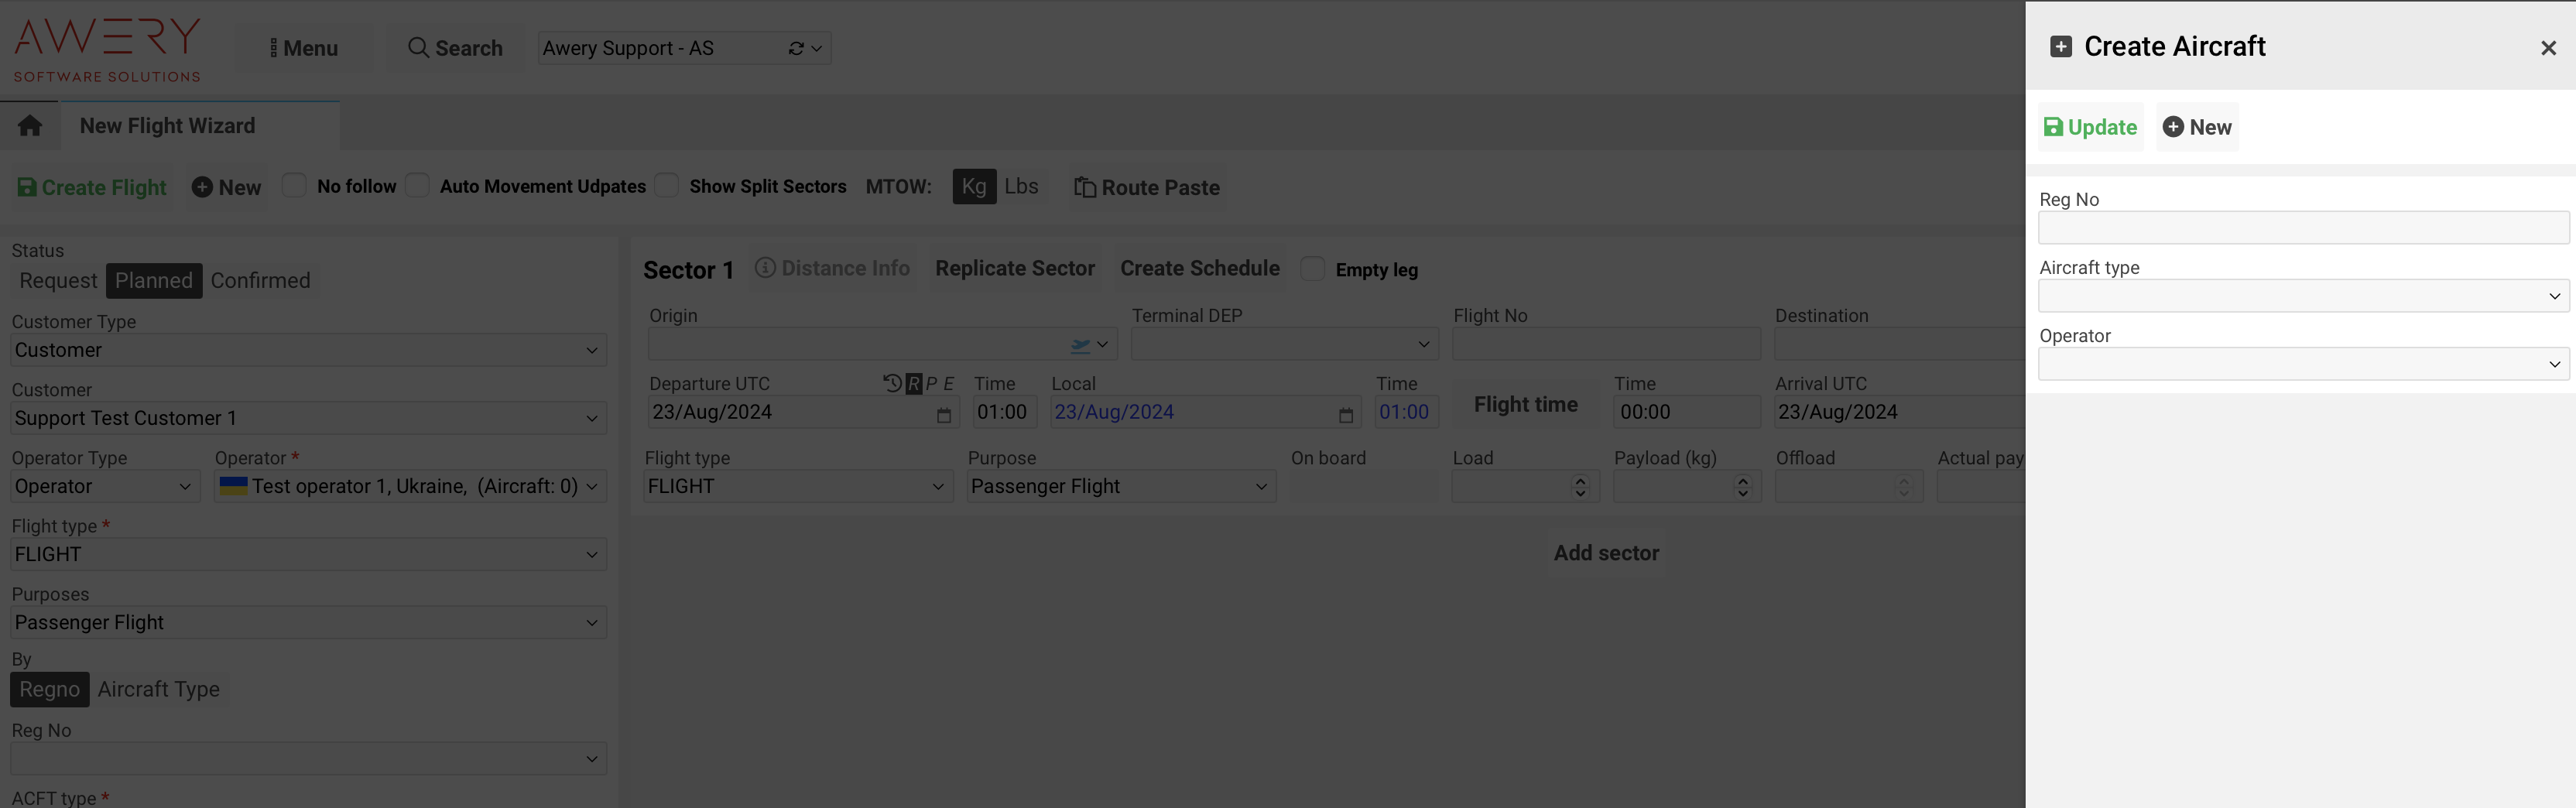This screenshot has height=808, width=2576.
Task: Check the Empty leg checkbox
Action: 1313,269
